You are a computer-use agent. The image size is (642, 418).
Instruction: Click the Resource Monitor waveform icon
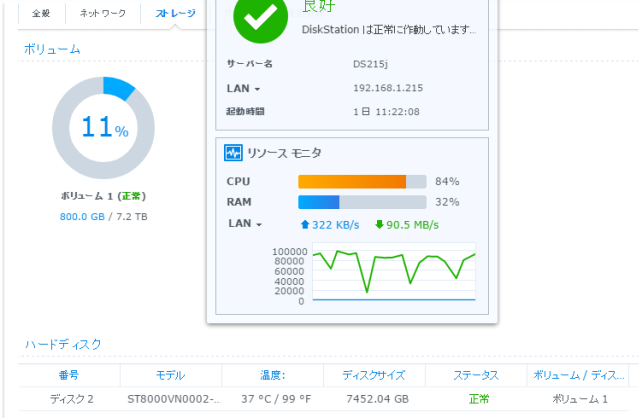[233, 153]
